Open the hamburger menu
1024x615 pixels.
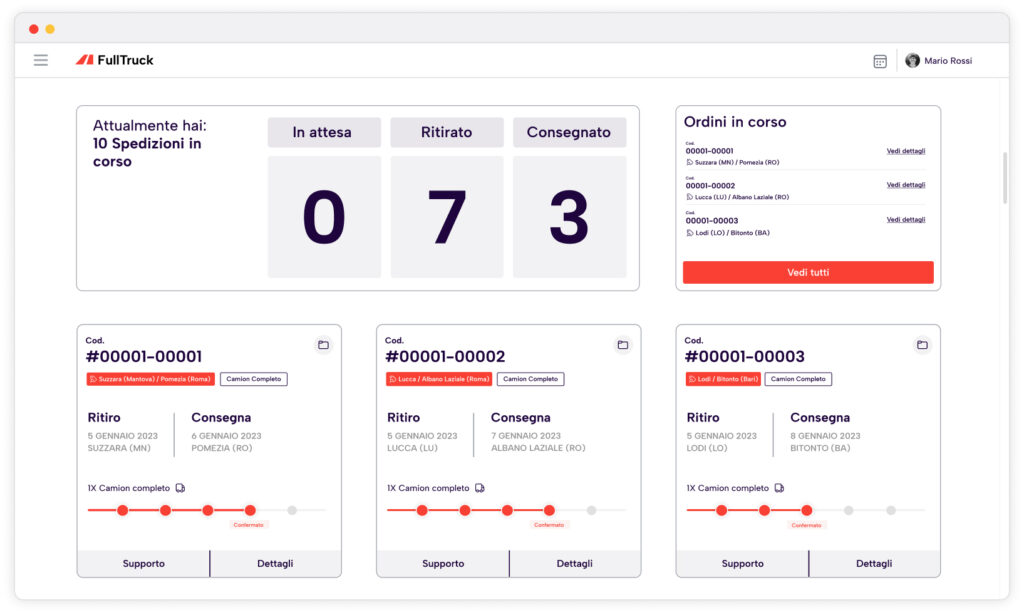pos(41,60)
